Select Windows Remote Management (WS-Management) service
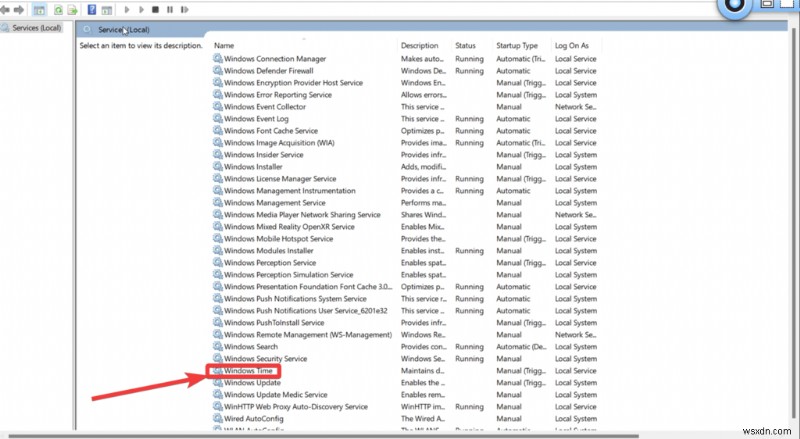This screenshot has height=439, width=800. coord(308,335)
